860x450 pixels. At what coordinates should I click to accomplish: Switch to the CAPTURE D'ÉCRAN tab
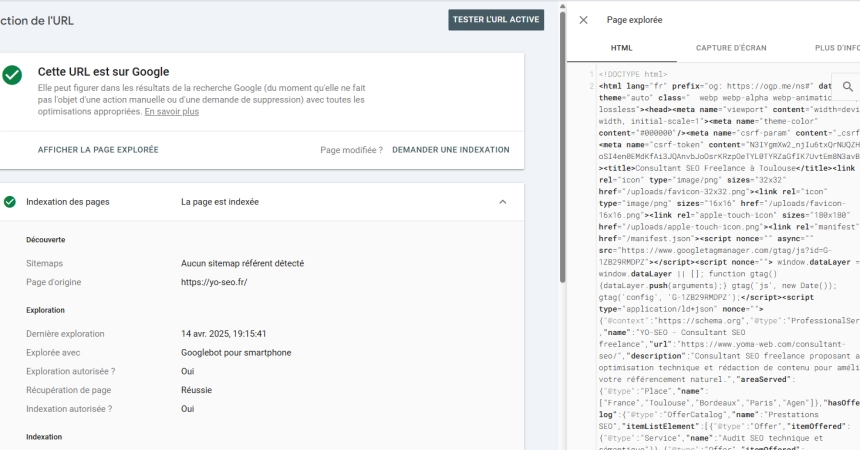point(731,48)
